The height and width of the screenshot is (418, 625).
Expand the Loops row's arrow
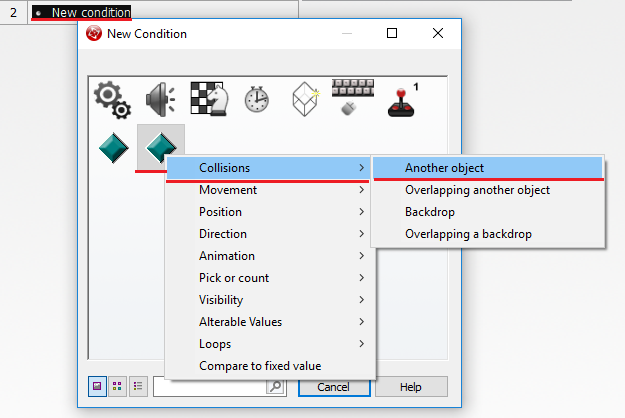coord(362,343)
